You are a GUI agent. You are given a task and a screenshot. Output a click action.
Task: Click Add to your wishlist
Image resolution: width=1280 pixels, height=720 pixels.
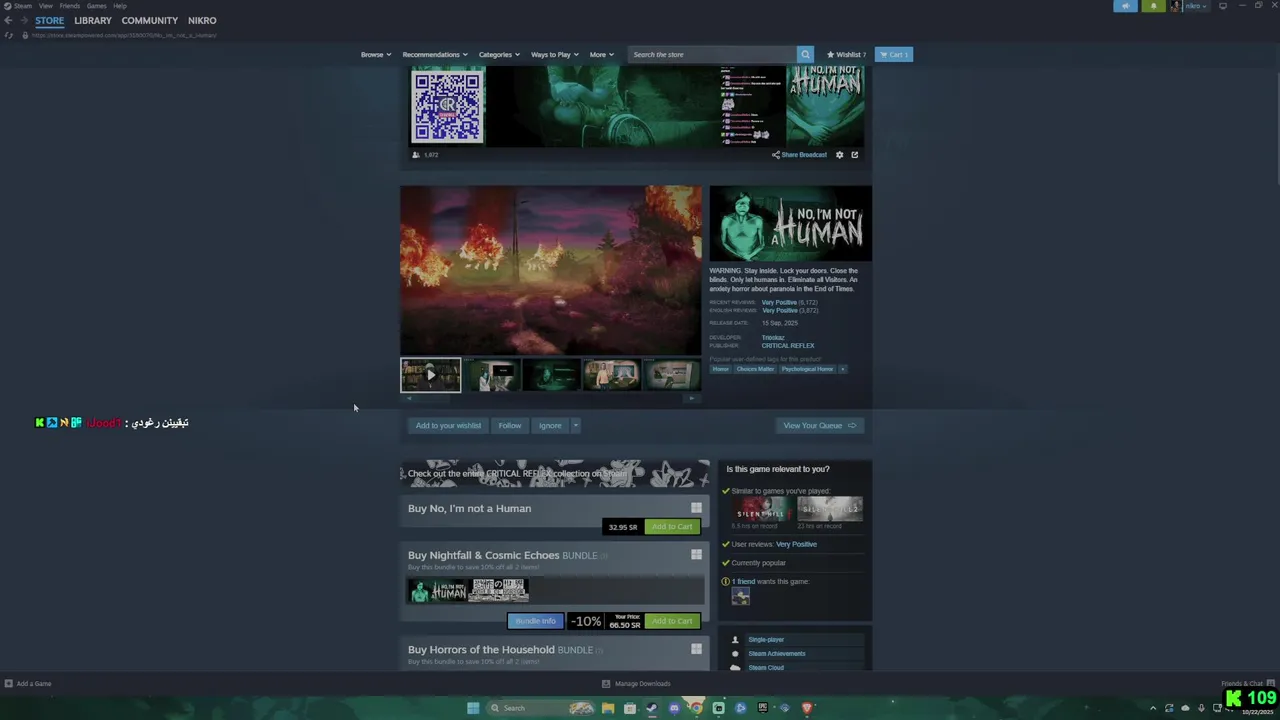[x=448, y=425]
